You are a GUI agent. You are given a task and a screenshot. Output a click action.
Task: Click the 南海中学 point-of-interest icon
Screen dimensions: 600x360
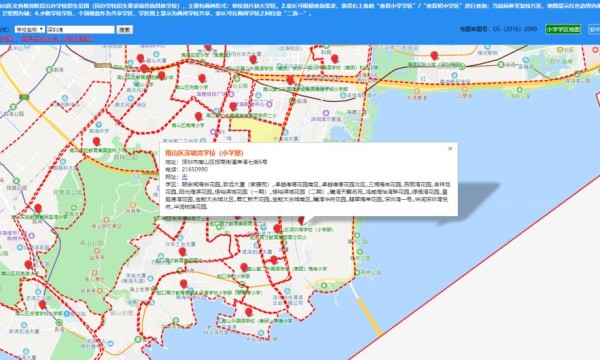tap(99, 125)
